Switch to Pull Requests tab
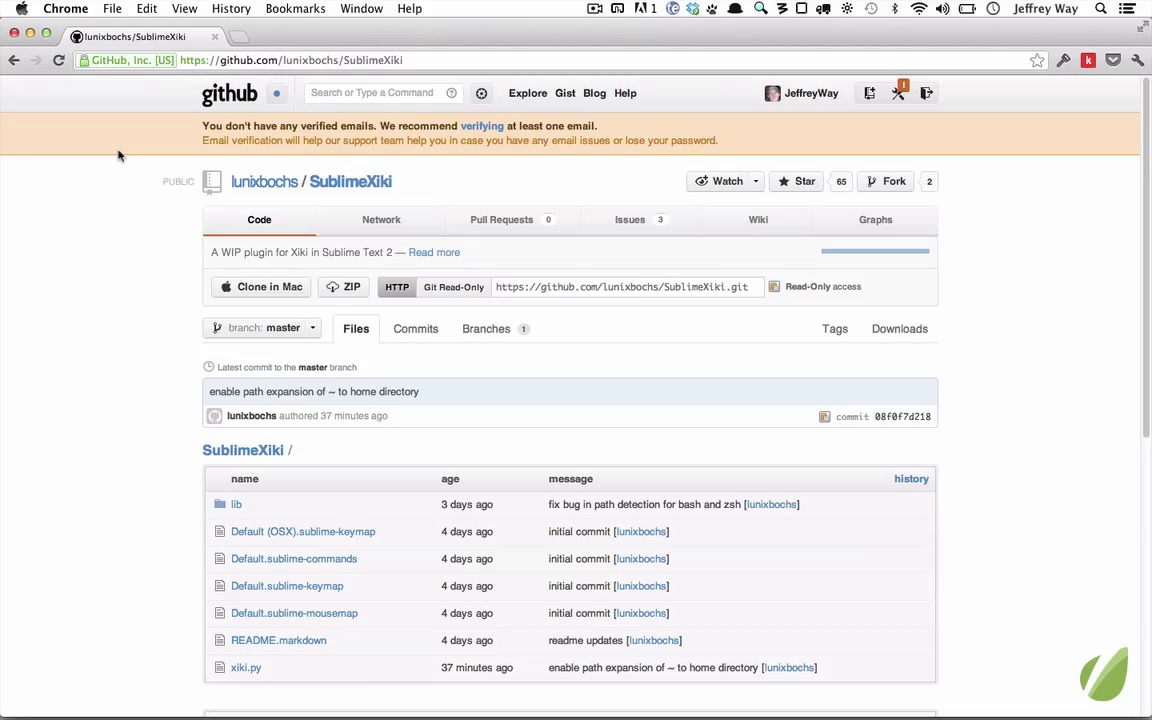Image resolution: width=1152 pixels, height=720 pixels. coord(512,220)
